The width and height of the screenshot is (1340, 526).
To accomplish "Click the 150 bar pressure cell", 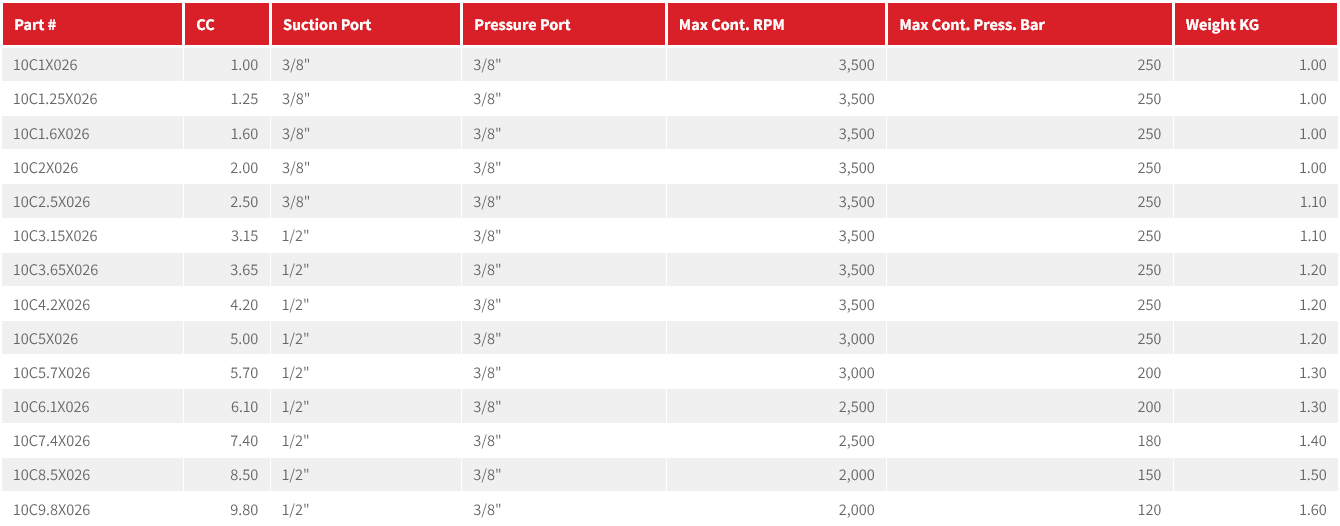I will click(x=1149, y=475).
